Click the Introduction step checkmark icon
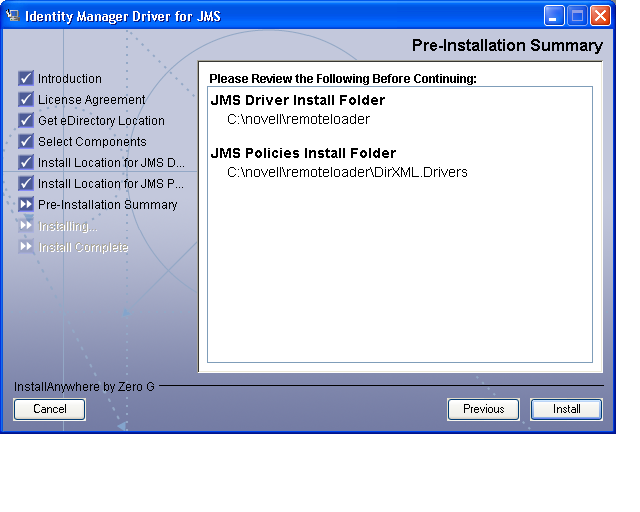640x512 pixels. (26, 78)
